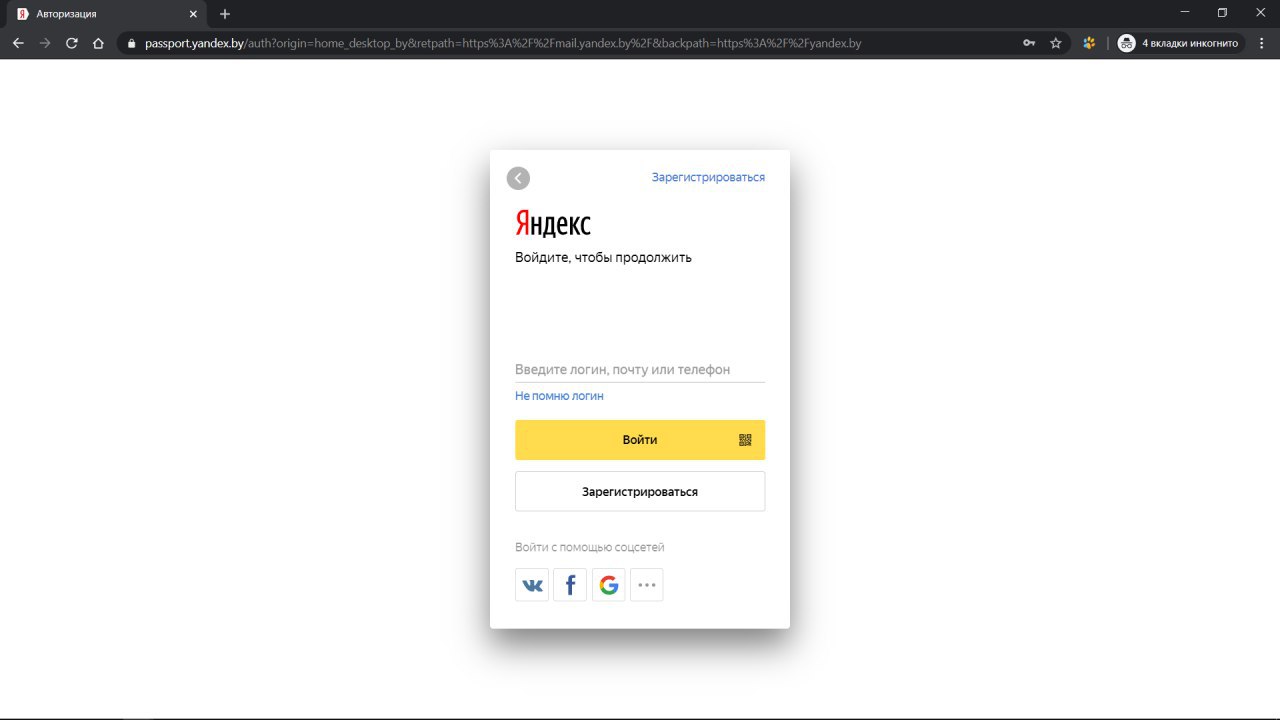This screenshot has width=1280, height=720.
Task: Select the Авторизация tab
Action: [108, 14]
